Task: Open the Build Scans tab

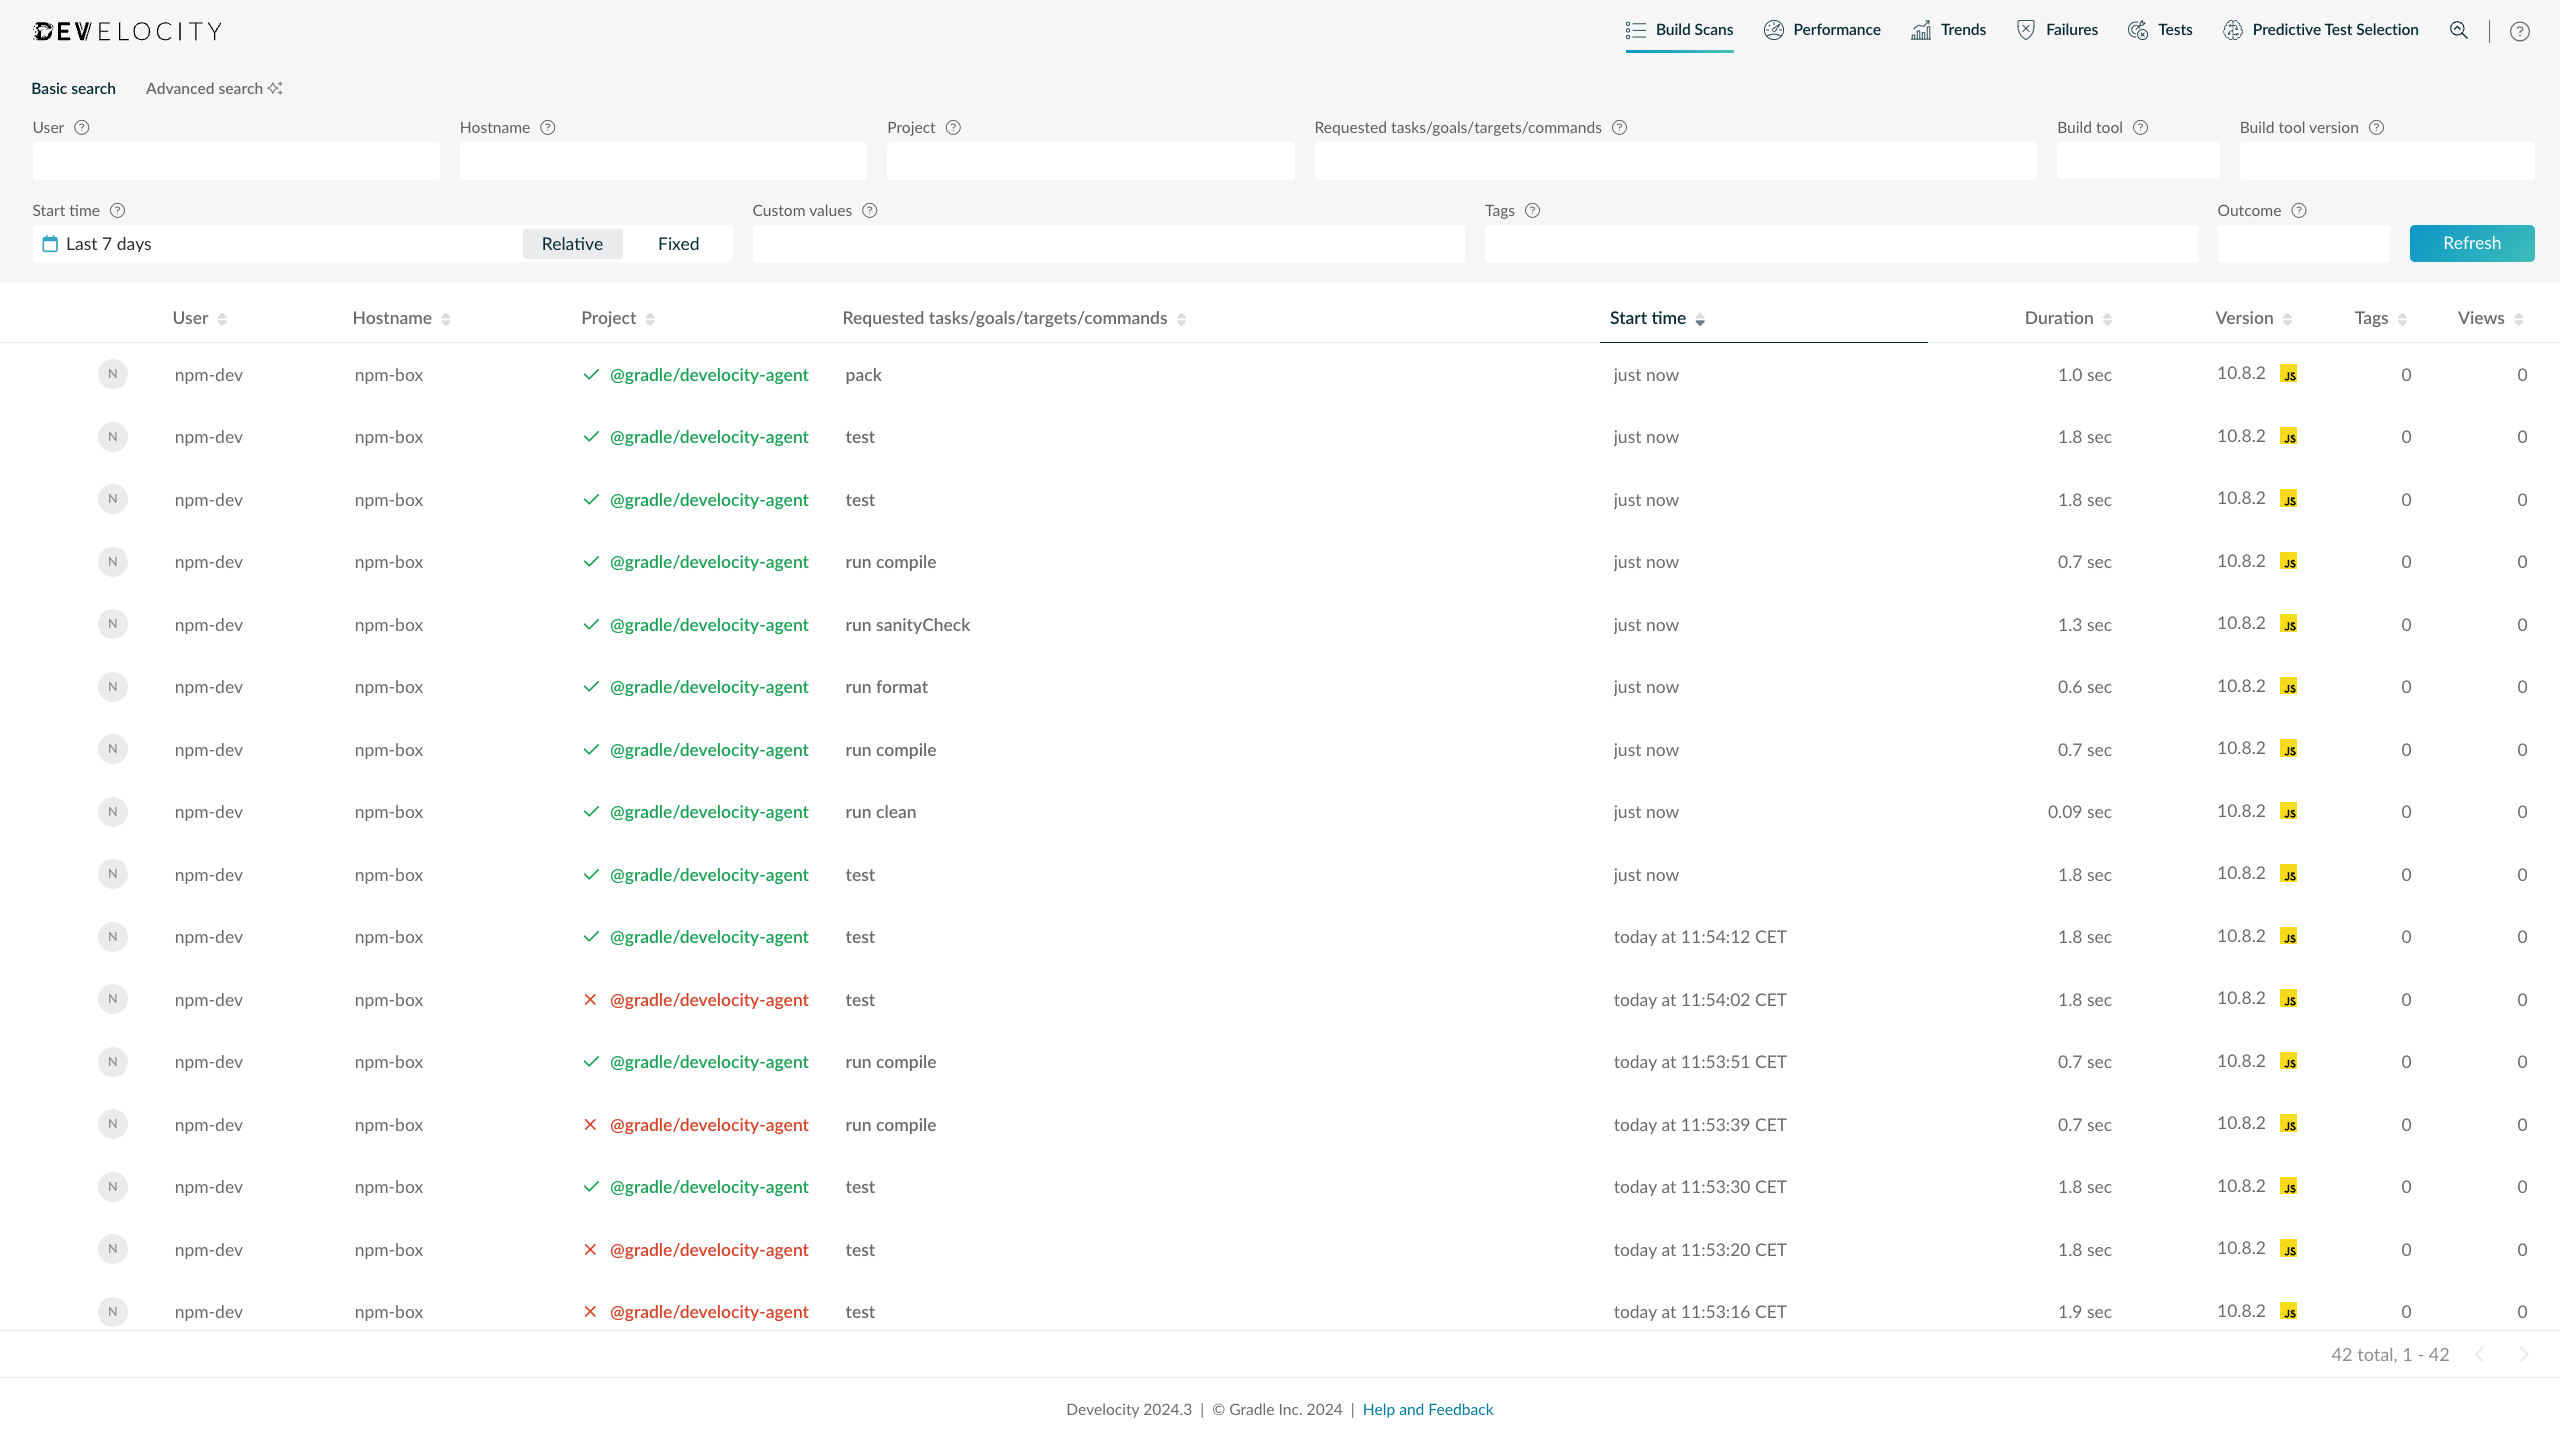Action: click(x=1680, y=30)
